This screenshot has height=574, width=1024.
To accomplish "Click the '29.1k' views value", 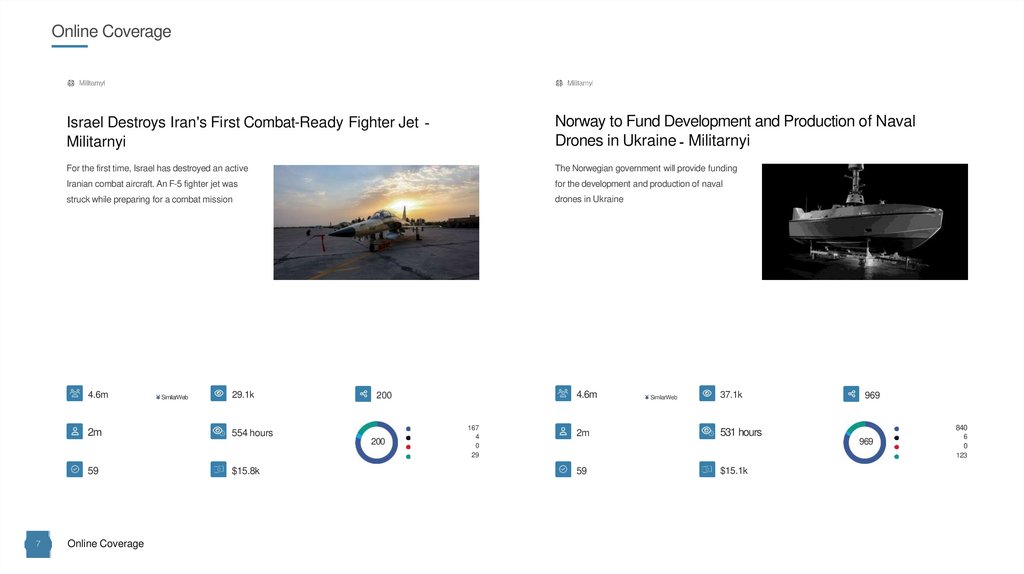I will [x=243, y=394].
